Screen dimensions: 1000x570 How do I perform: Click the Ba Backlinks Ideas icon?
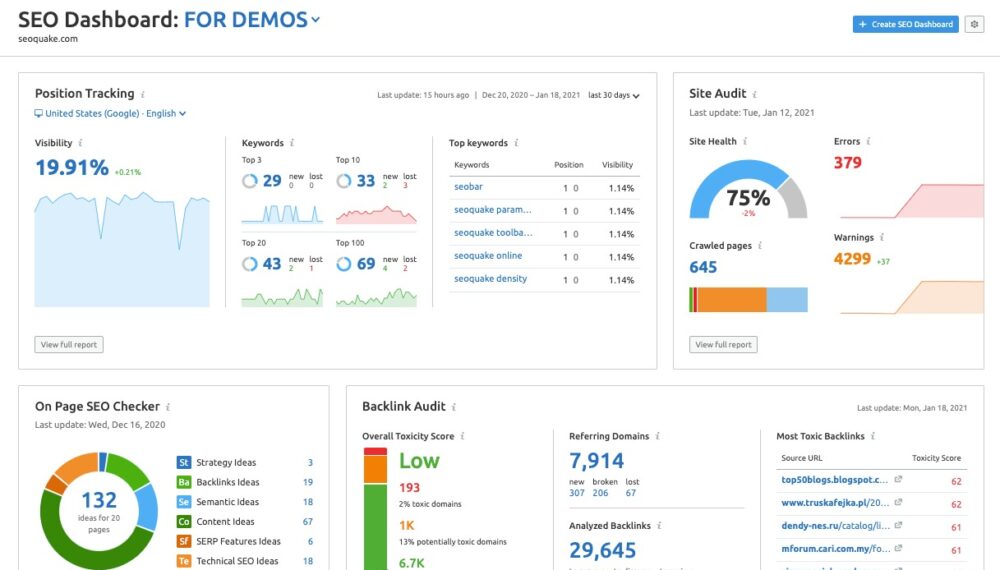(x=184, y=482)
